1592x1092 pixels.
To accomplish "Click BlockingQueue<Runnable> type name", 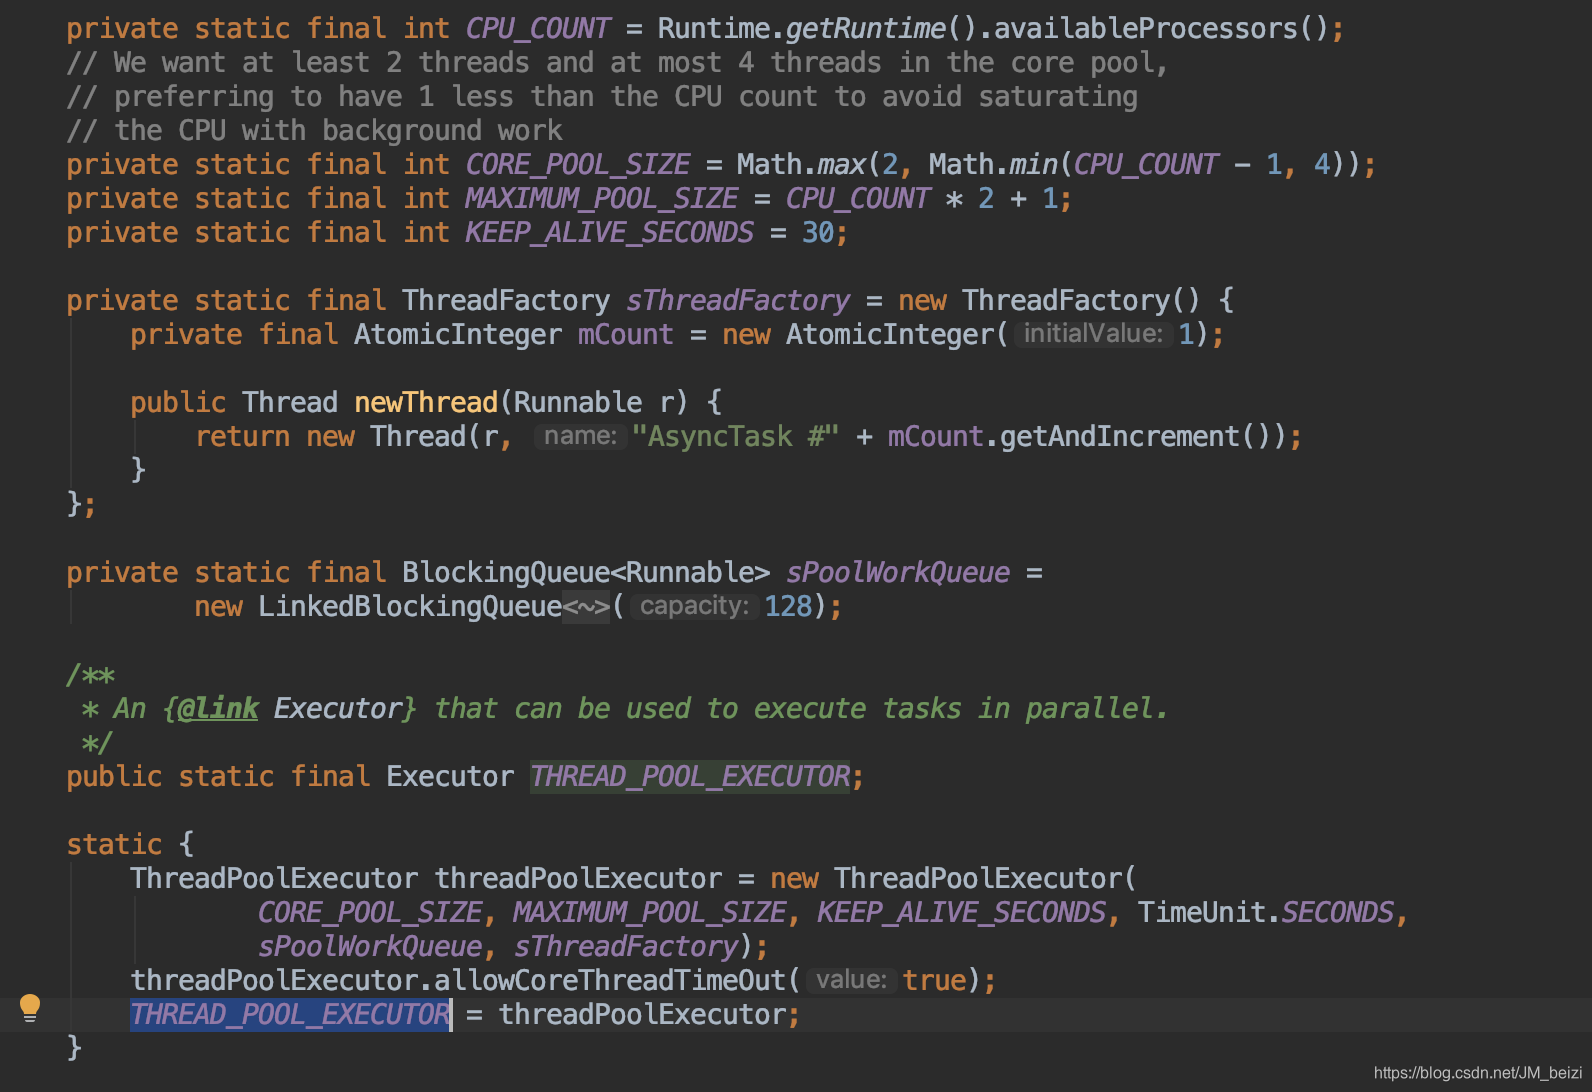I will 586,573.
